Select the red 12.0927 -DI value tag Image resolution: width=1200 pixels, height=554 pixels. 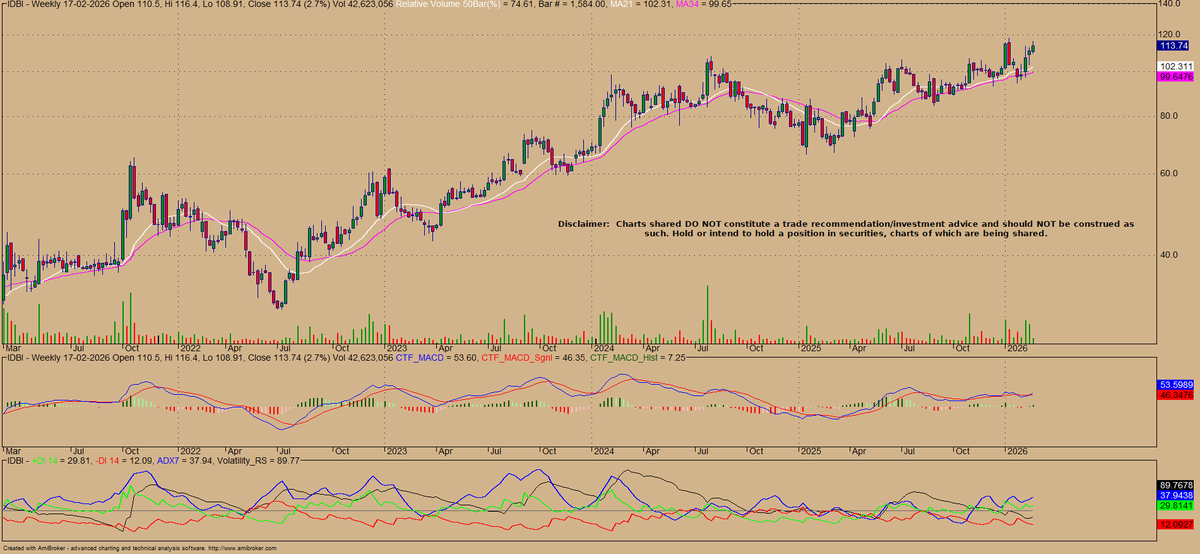pos(1173,524)
